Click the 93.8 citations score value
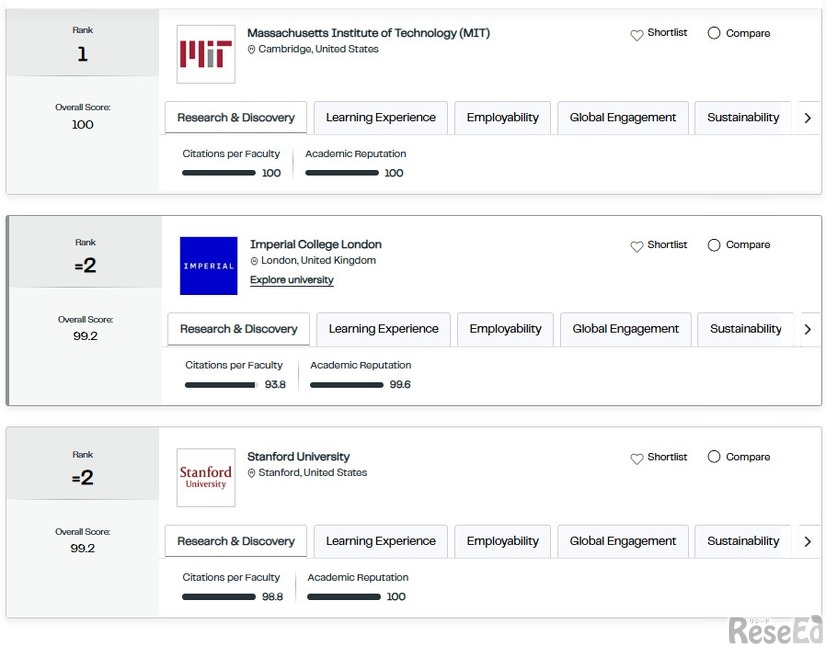The height and width of the screenshot is (646, 826). [275, 385]
